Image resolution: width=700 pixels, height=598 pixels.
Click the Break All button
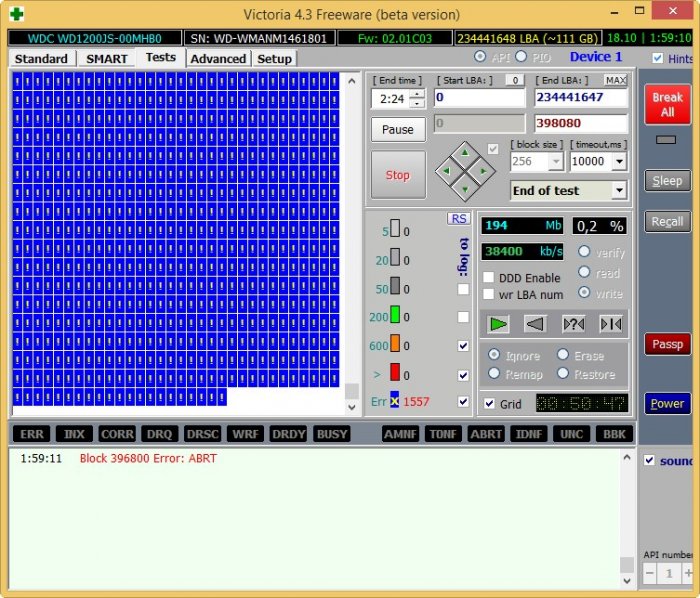[x=667, y=104]
